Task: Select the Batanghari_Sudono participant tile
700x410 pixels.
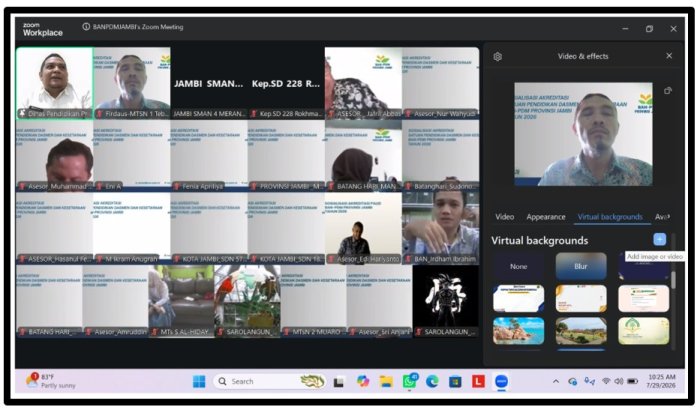Action: [441, 156]
